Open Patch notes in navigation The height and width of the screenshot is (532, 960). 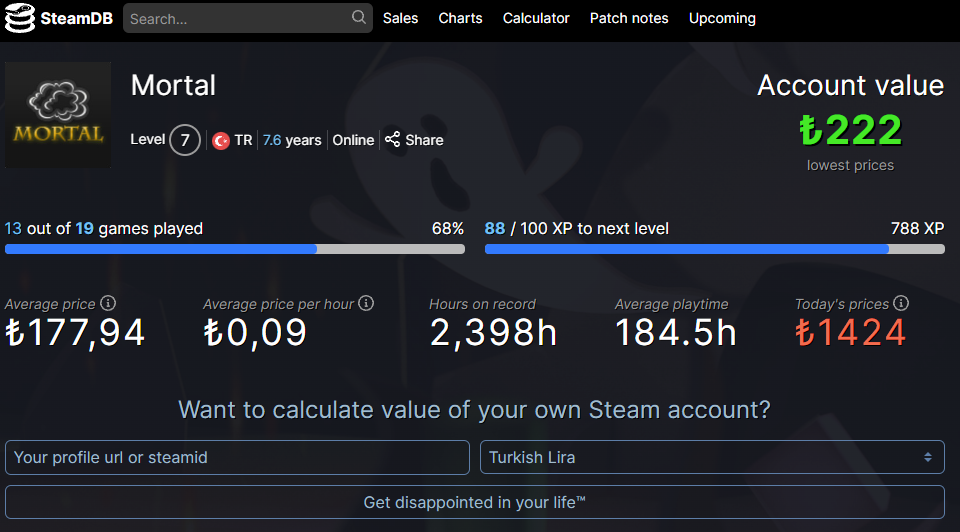(629, 18)
